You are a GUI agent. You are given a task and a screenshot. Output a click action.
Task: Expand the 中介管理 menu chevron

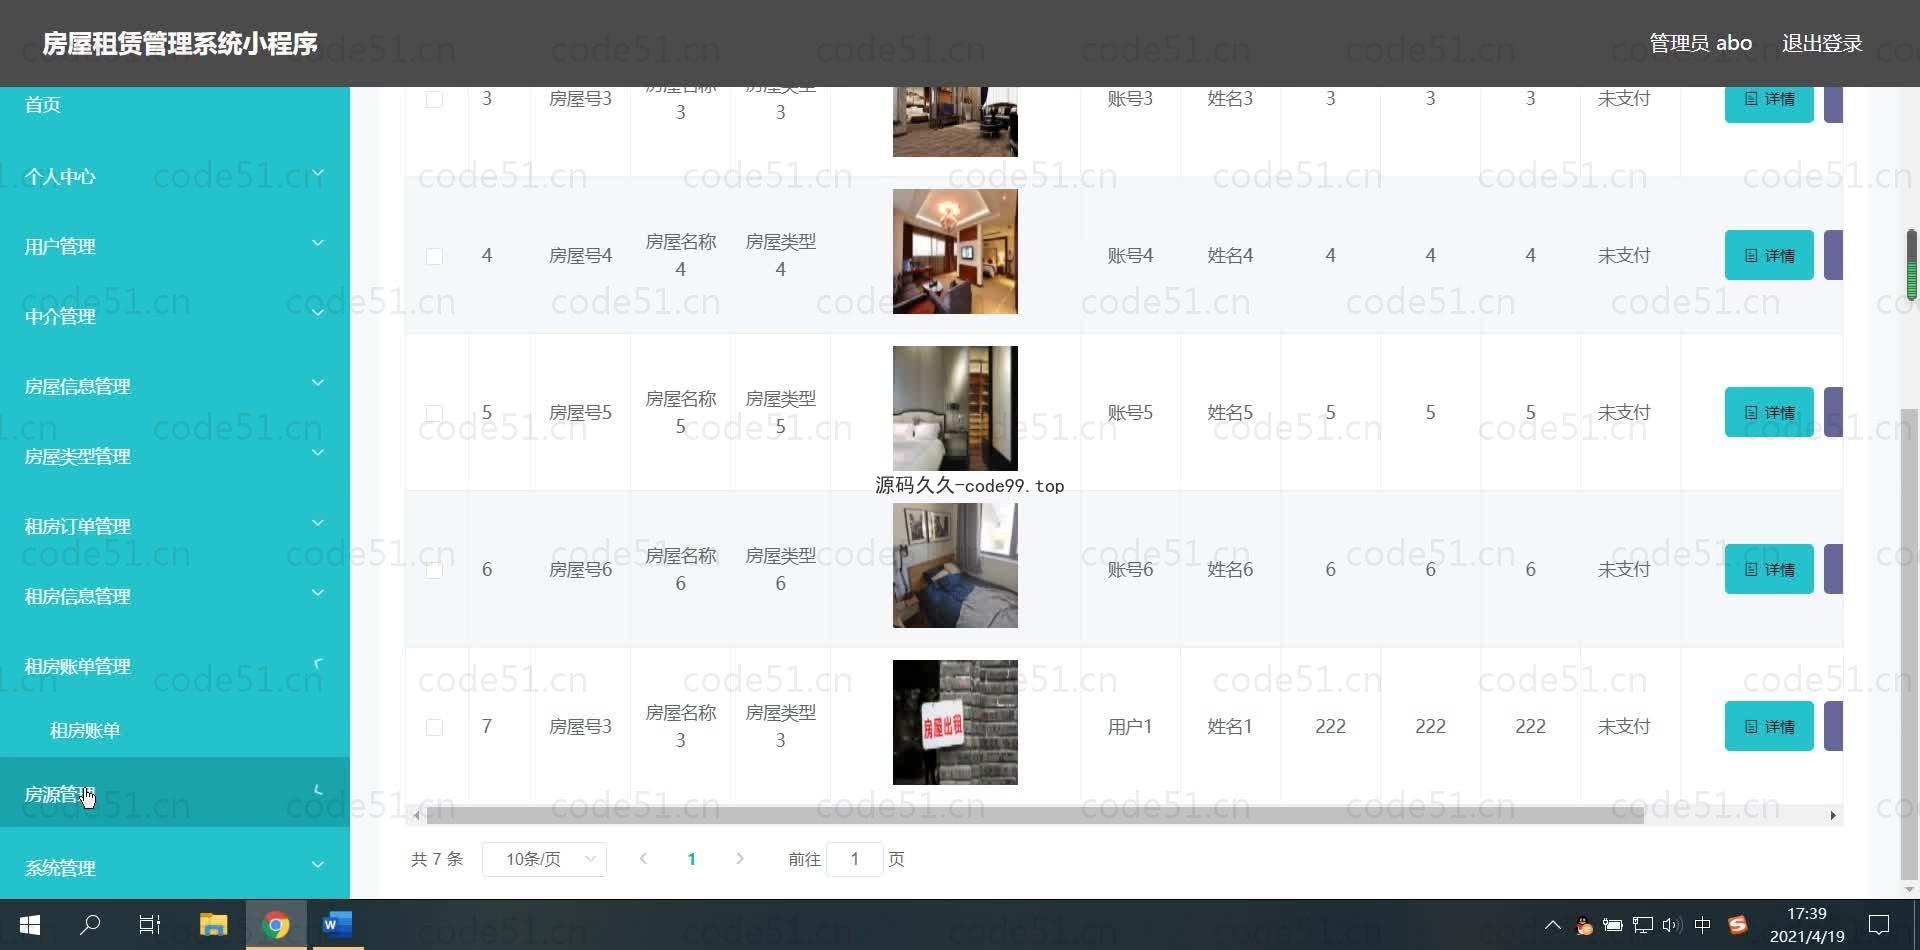tap(318, 313)
